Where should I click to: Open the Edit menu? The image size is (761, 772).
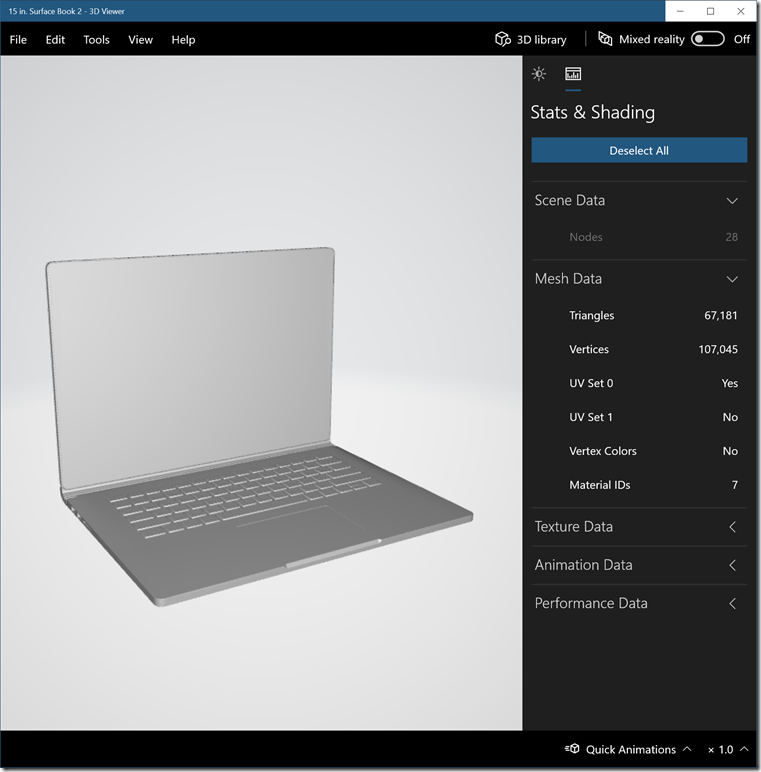[x=55, y=40]
